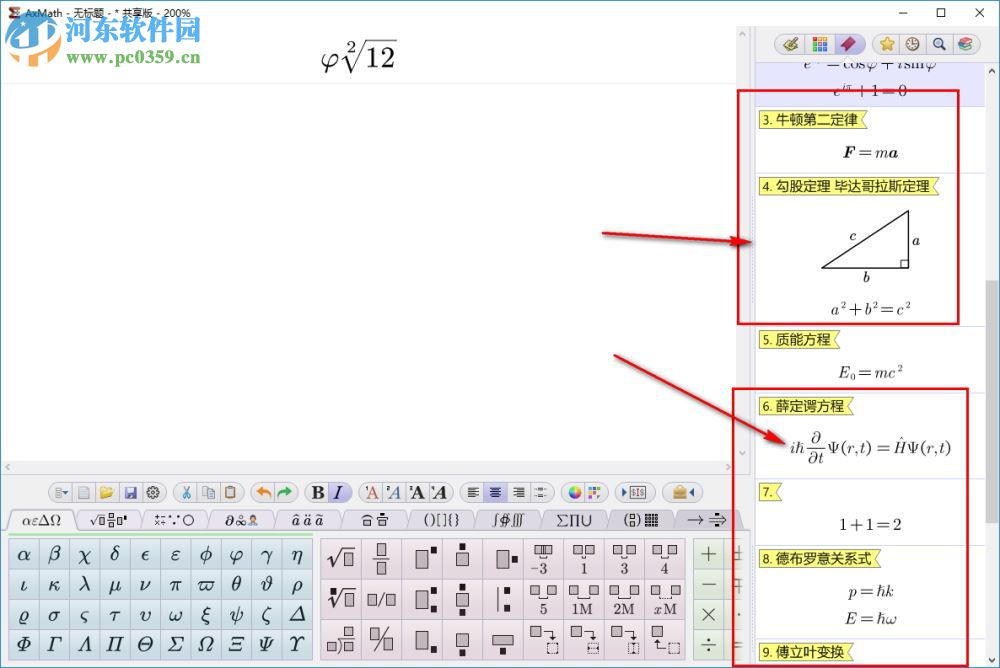This screenshot has height=668, width=1000.
Task: Enable center alignment
Action: (x=495, y=492)
